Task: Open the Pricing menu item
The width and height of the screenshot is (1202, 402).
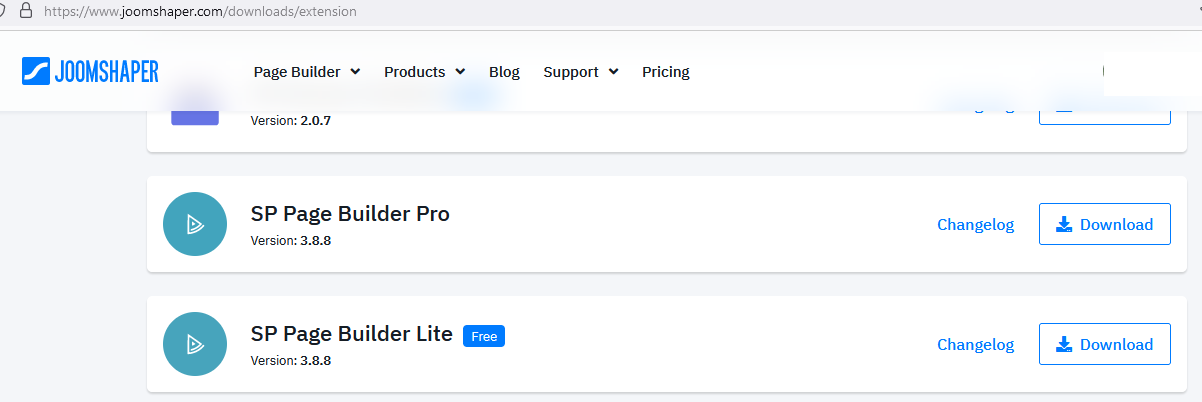Action: point(665,72)
